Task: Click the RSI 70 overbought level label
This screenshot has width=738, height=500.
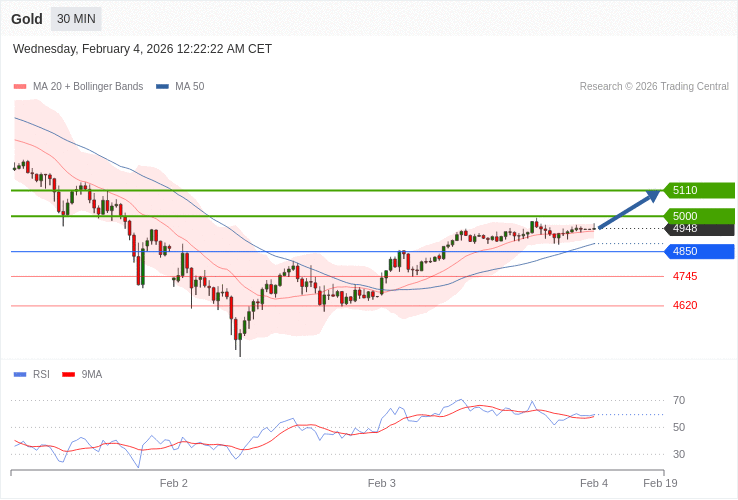Action: coord(679,401)
